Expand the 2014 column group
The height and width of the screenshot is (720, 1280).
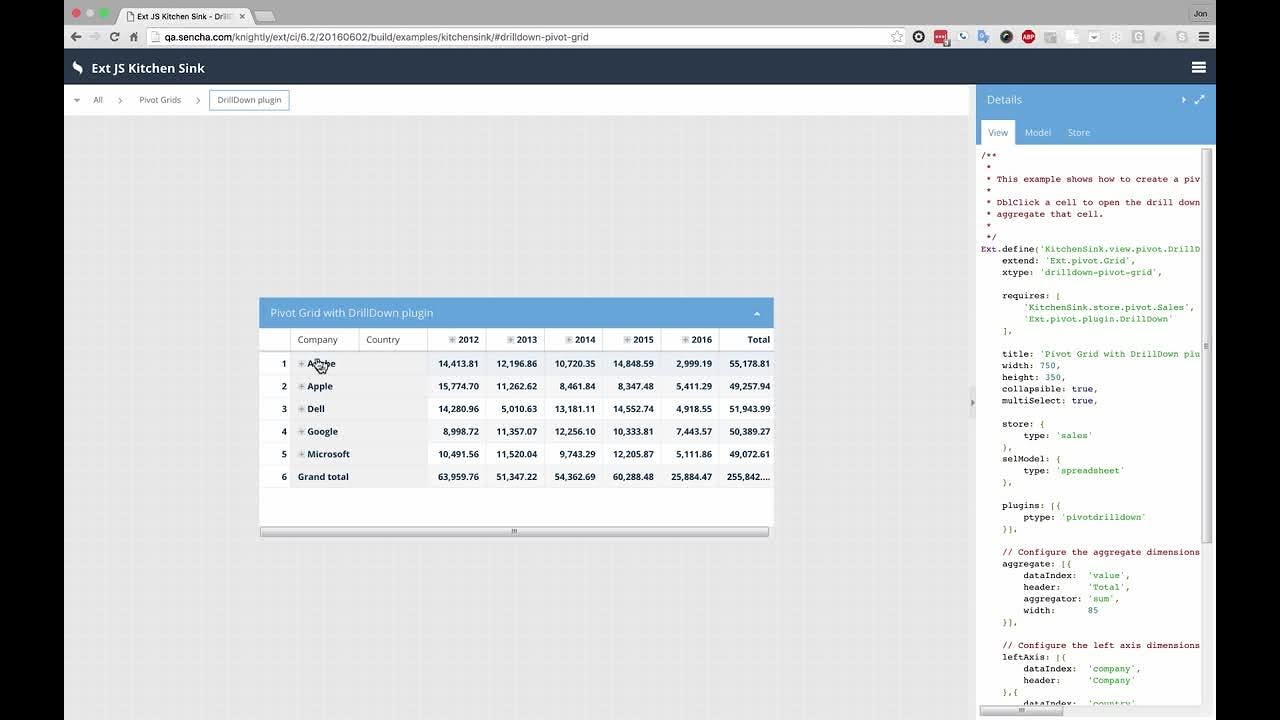coord(568,340)
